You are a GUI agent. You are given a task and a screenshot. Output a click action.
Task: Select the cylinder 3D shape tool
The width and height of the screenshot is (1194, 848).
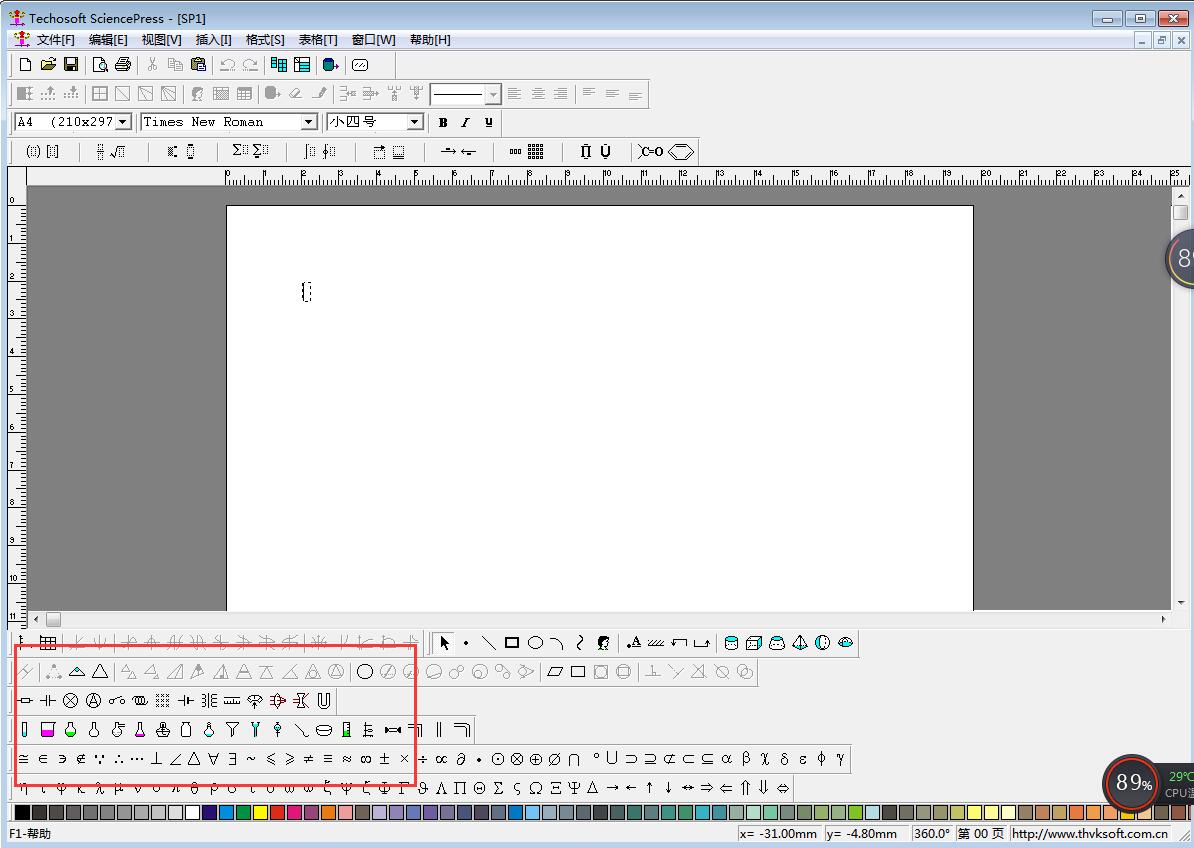click(x=731, y=643)
